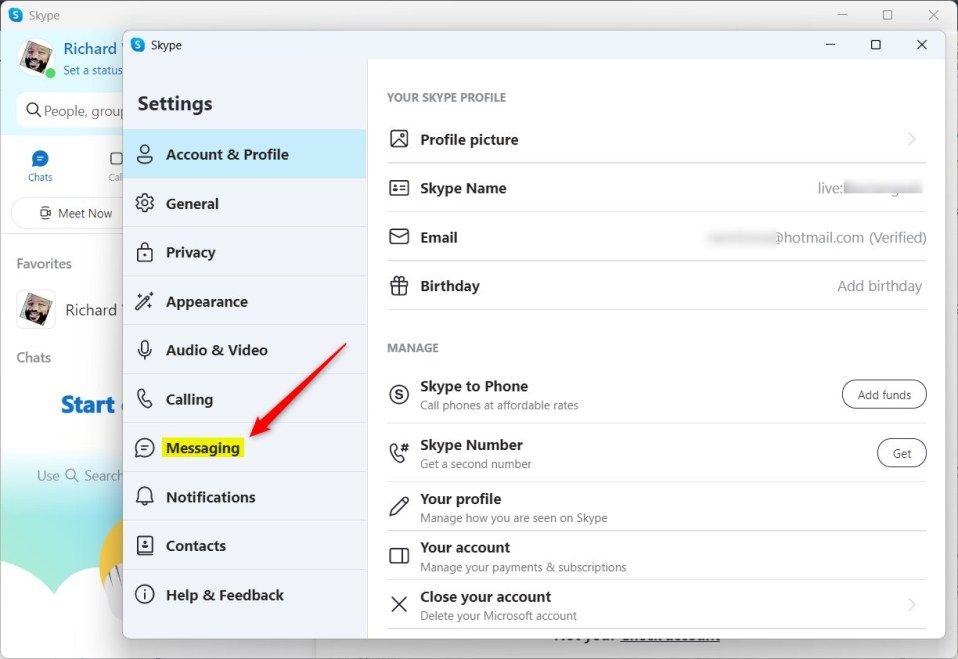Screen dimensions: 958x659
Task: Click Set a status in main window
Action: (93, 70)
